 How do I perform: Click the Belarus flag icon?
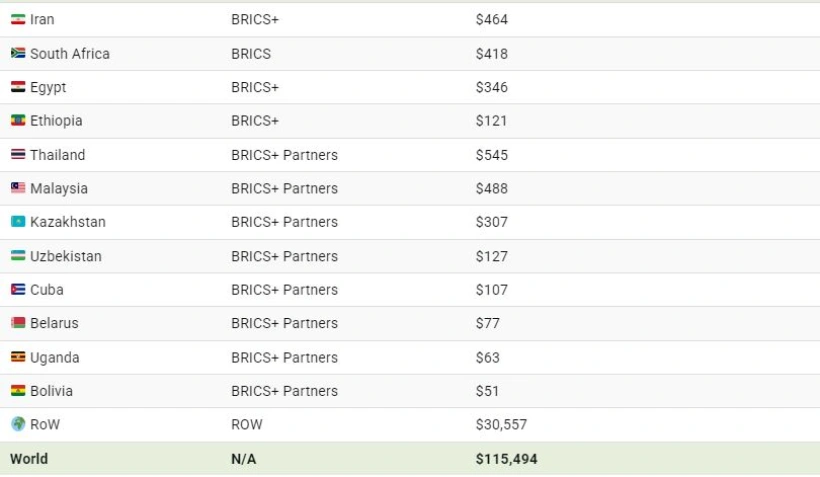[x=18, y=323]
